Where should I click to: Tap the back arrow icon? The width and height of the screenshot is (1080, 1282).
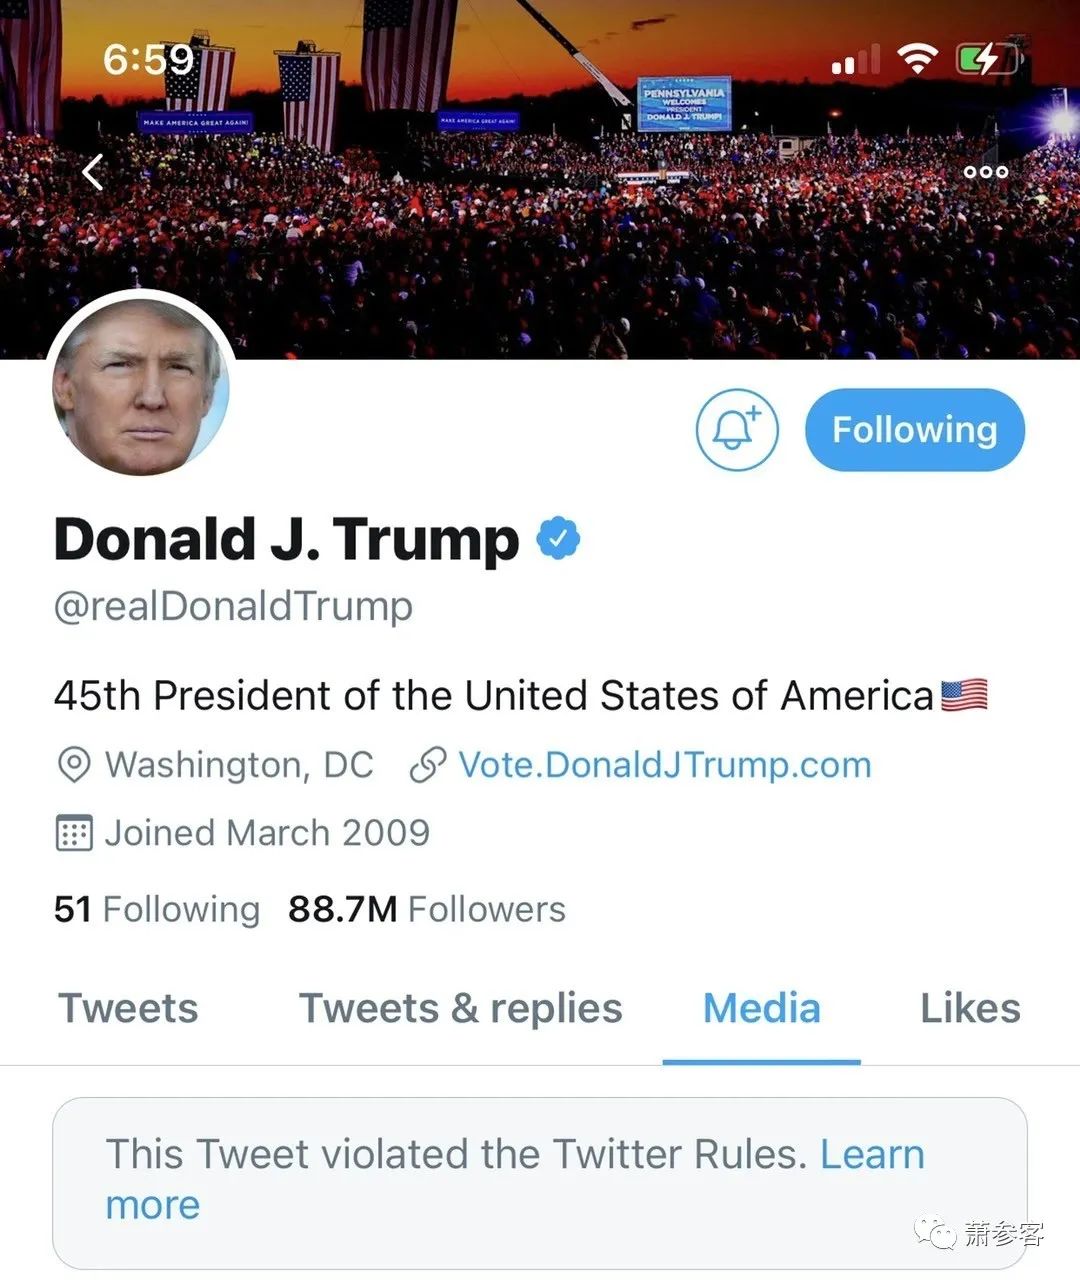pos(93,172)
